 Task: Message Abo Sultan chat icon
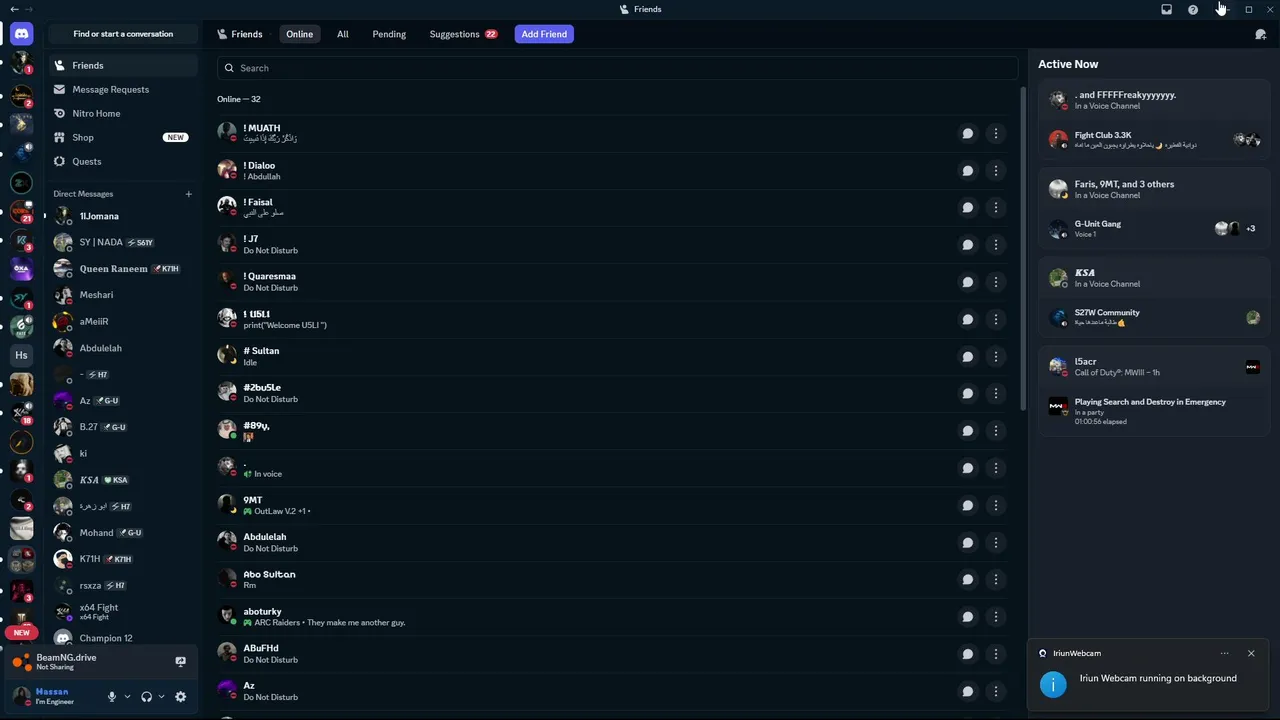pyautogui.click(x=967, y=580)
